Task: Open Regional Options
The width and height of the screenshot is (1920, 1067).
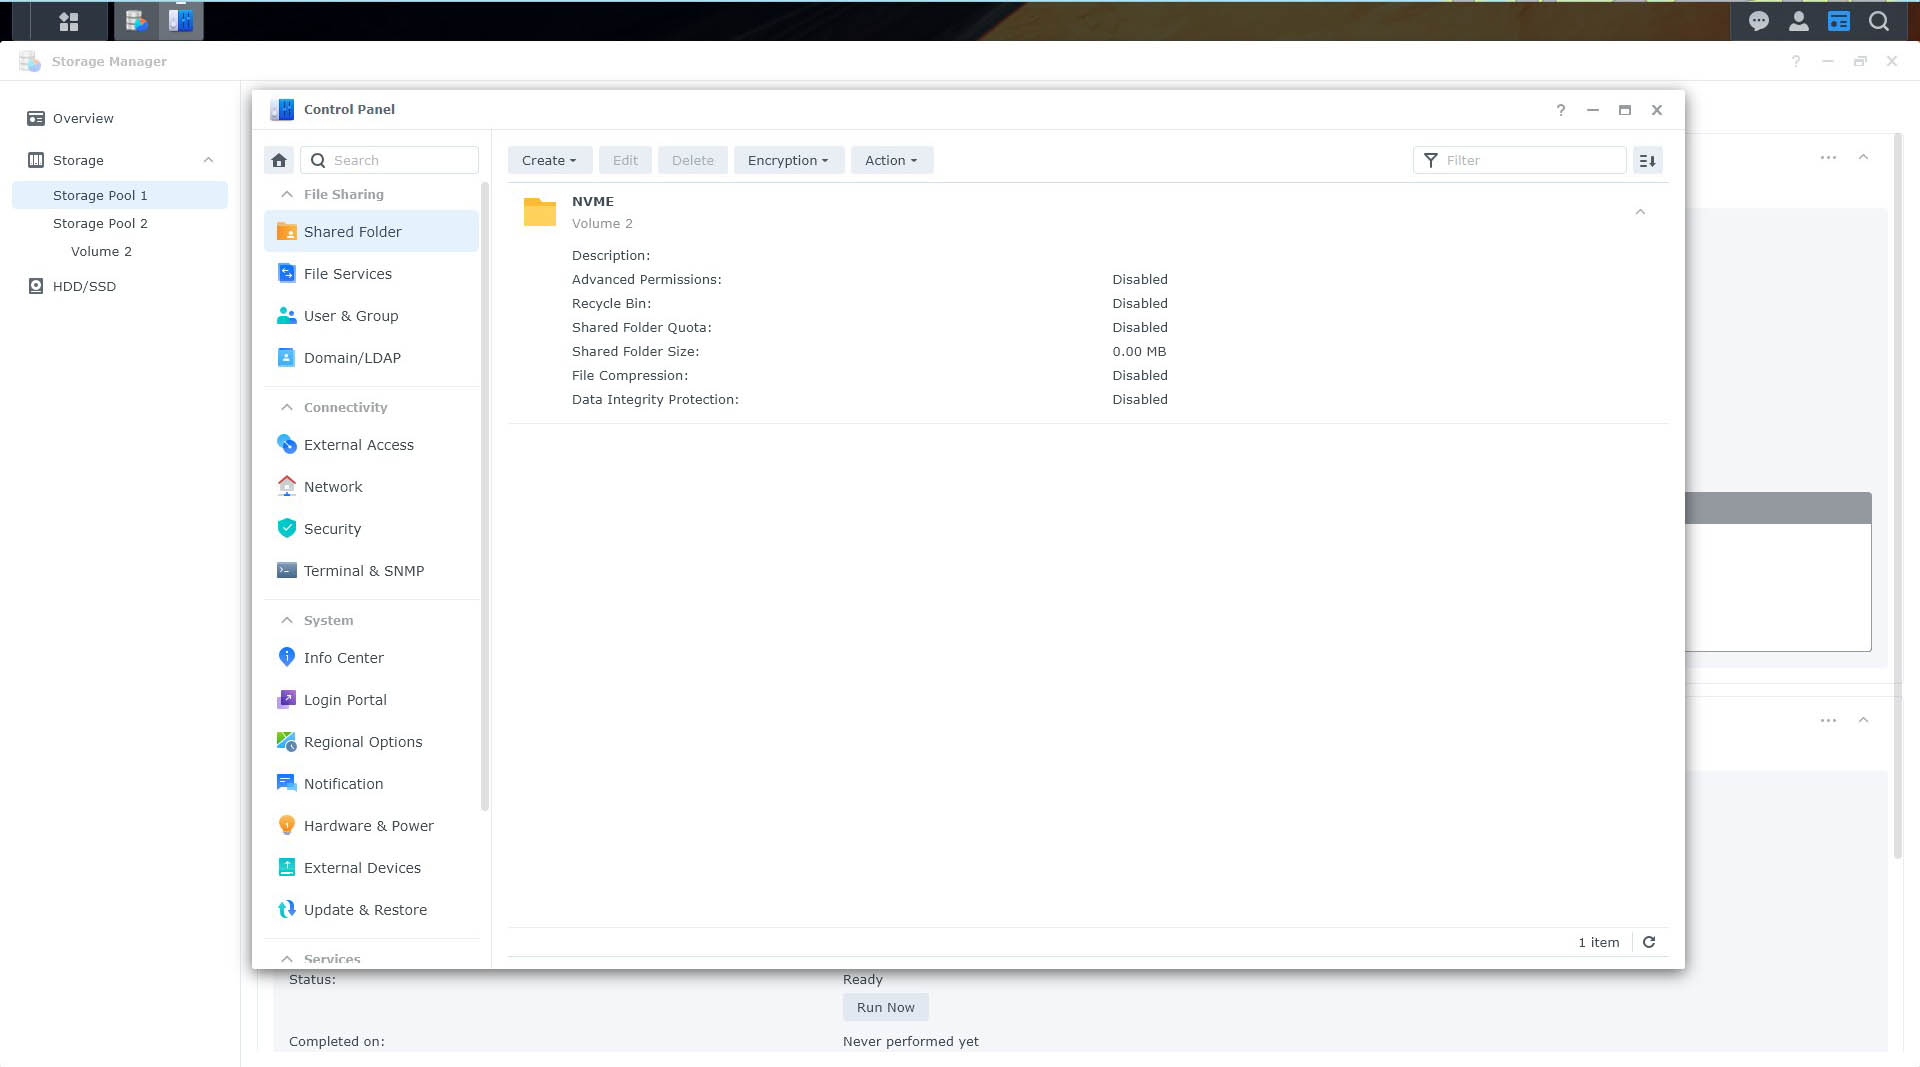Action: (x=371, y=741)
